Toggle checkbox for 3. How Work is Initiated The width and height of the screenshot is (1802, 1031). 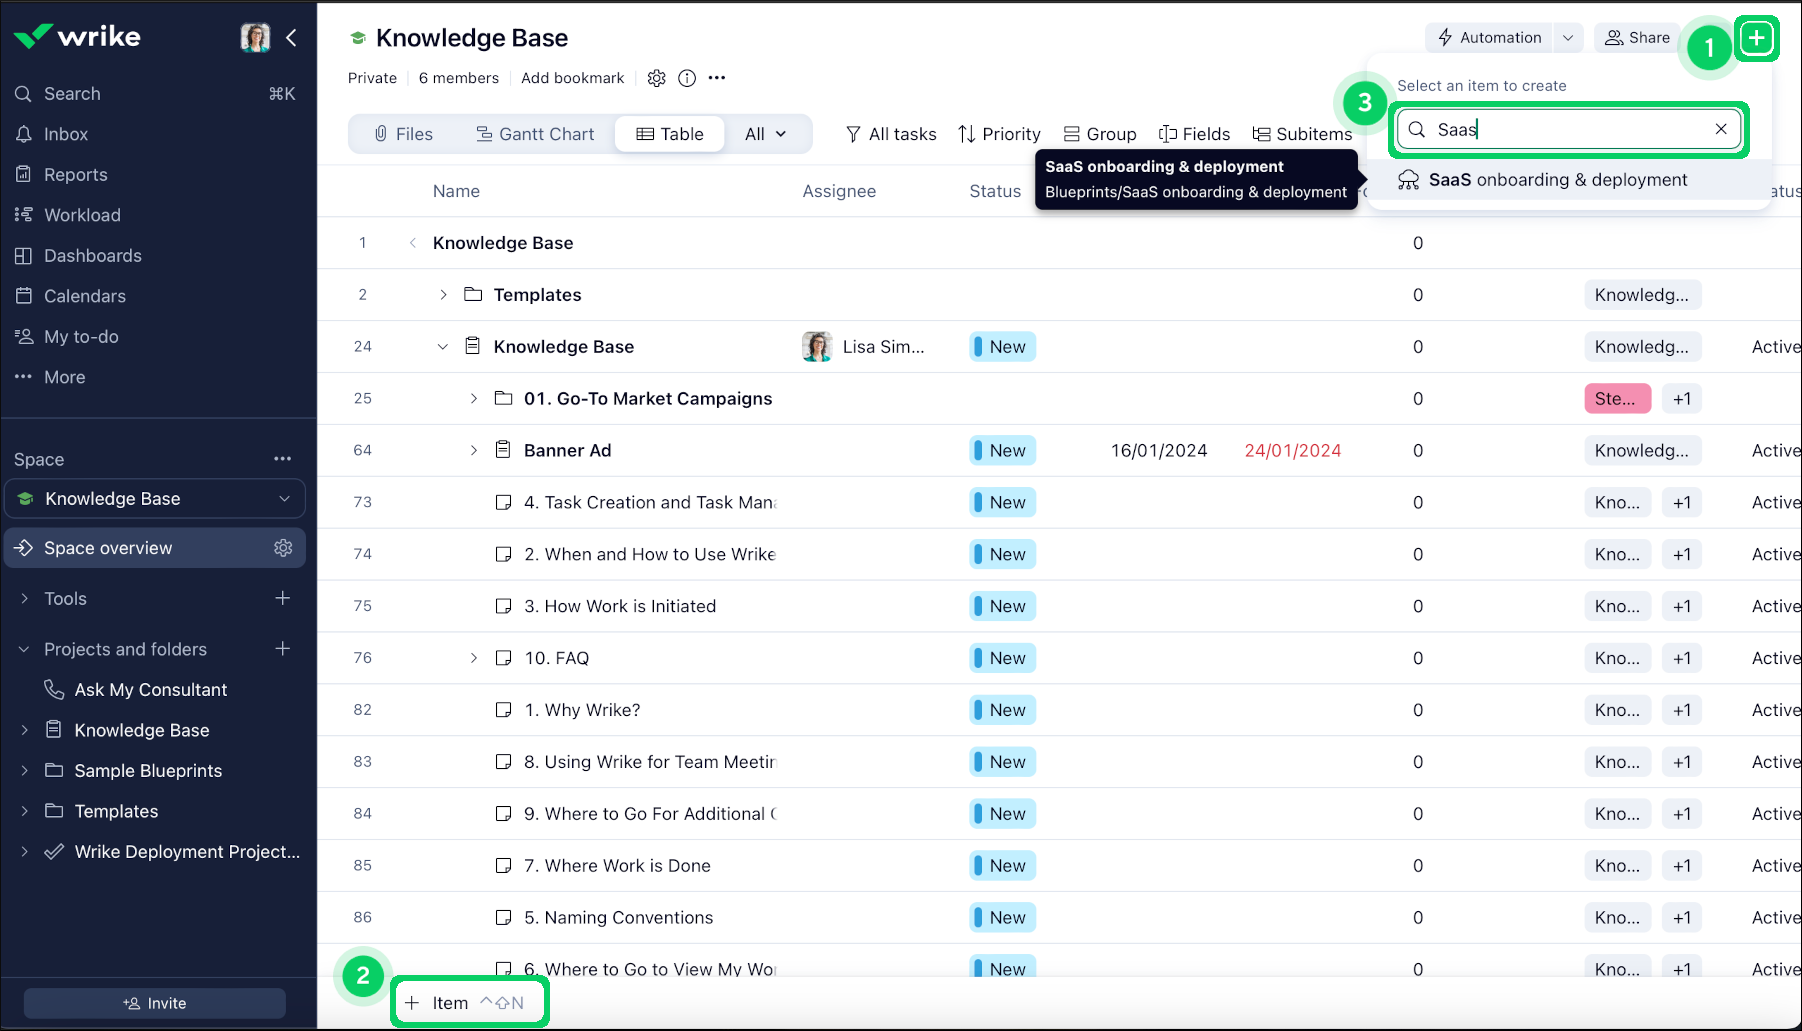coord(504,606)
